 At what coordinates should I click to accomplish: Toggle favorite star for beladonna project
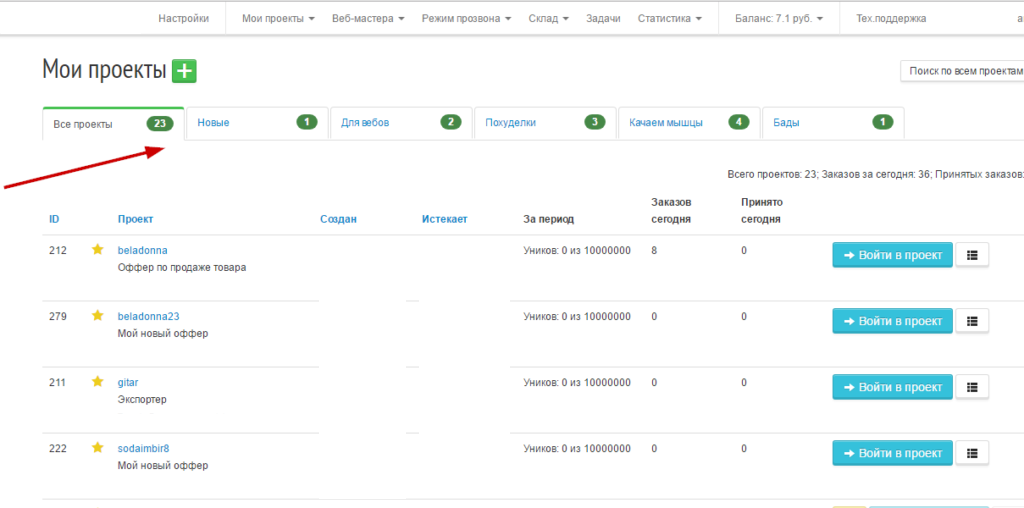click(98, 250)
